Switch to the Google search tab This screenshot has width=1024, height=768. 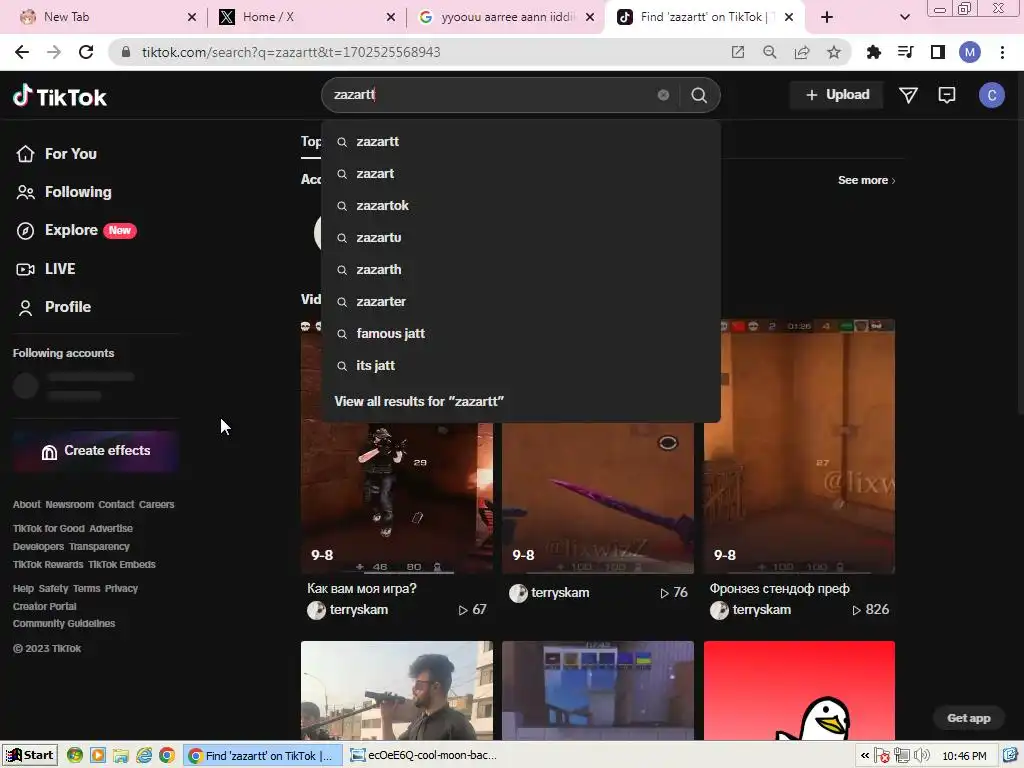coord(506,17)
